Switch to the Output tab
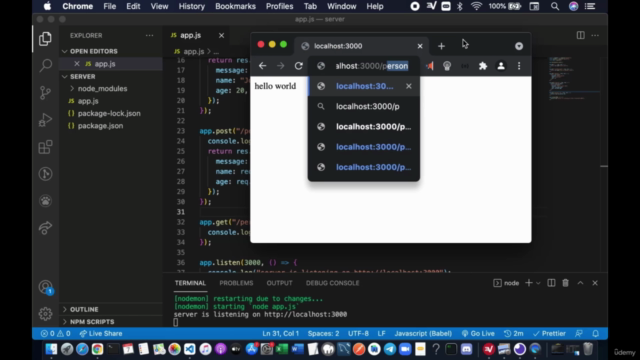This screenshot has height=360, width=640. click(x=279, y=283)
